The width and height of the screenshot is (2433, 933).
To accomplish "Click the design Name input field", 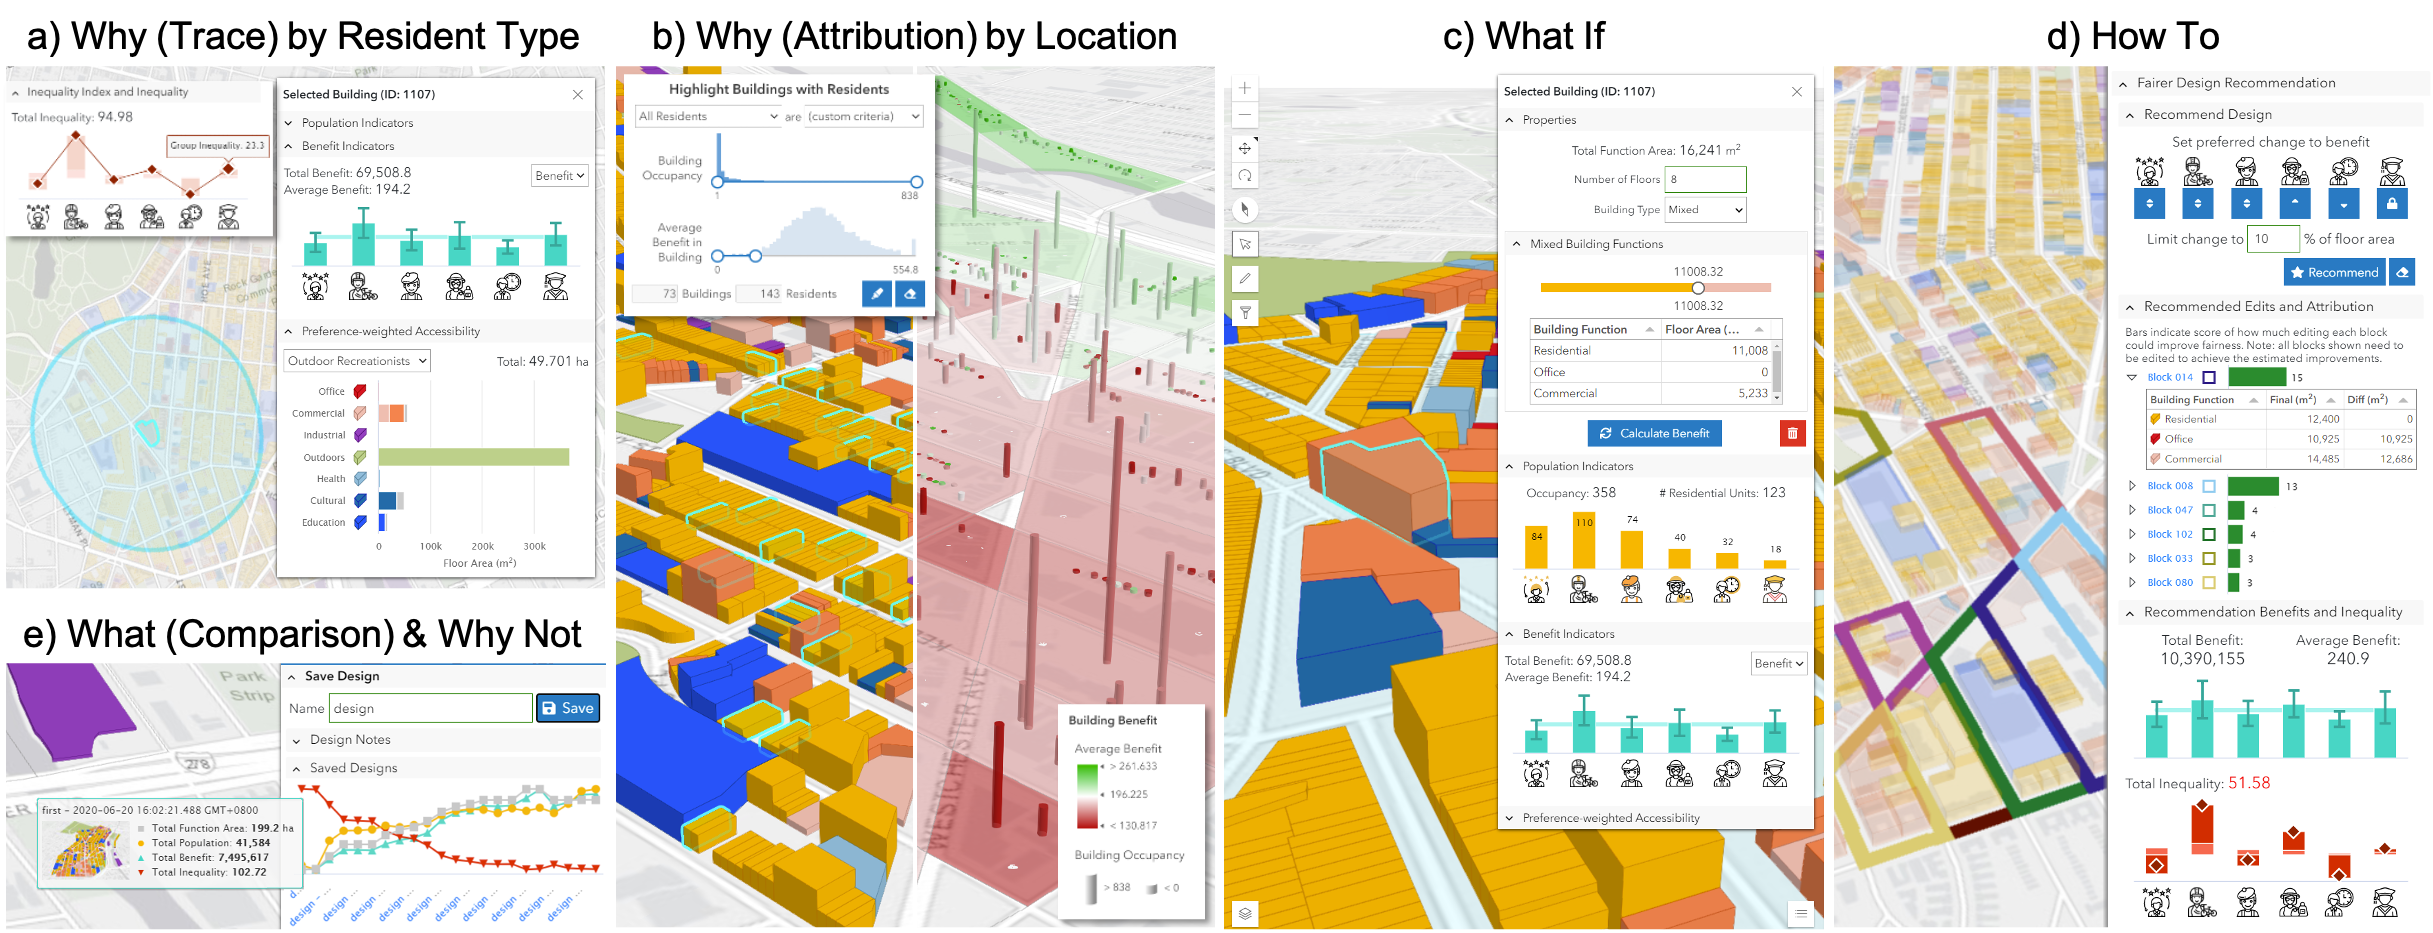I will click(x=431, y=708).
